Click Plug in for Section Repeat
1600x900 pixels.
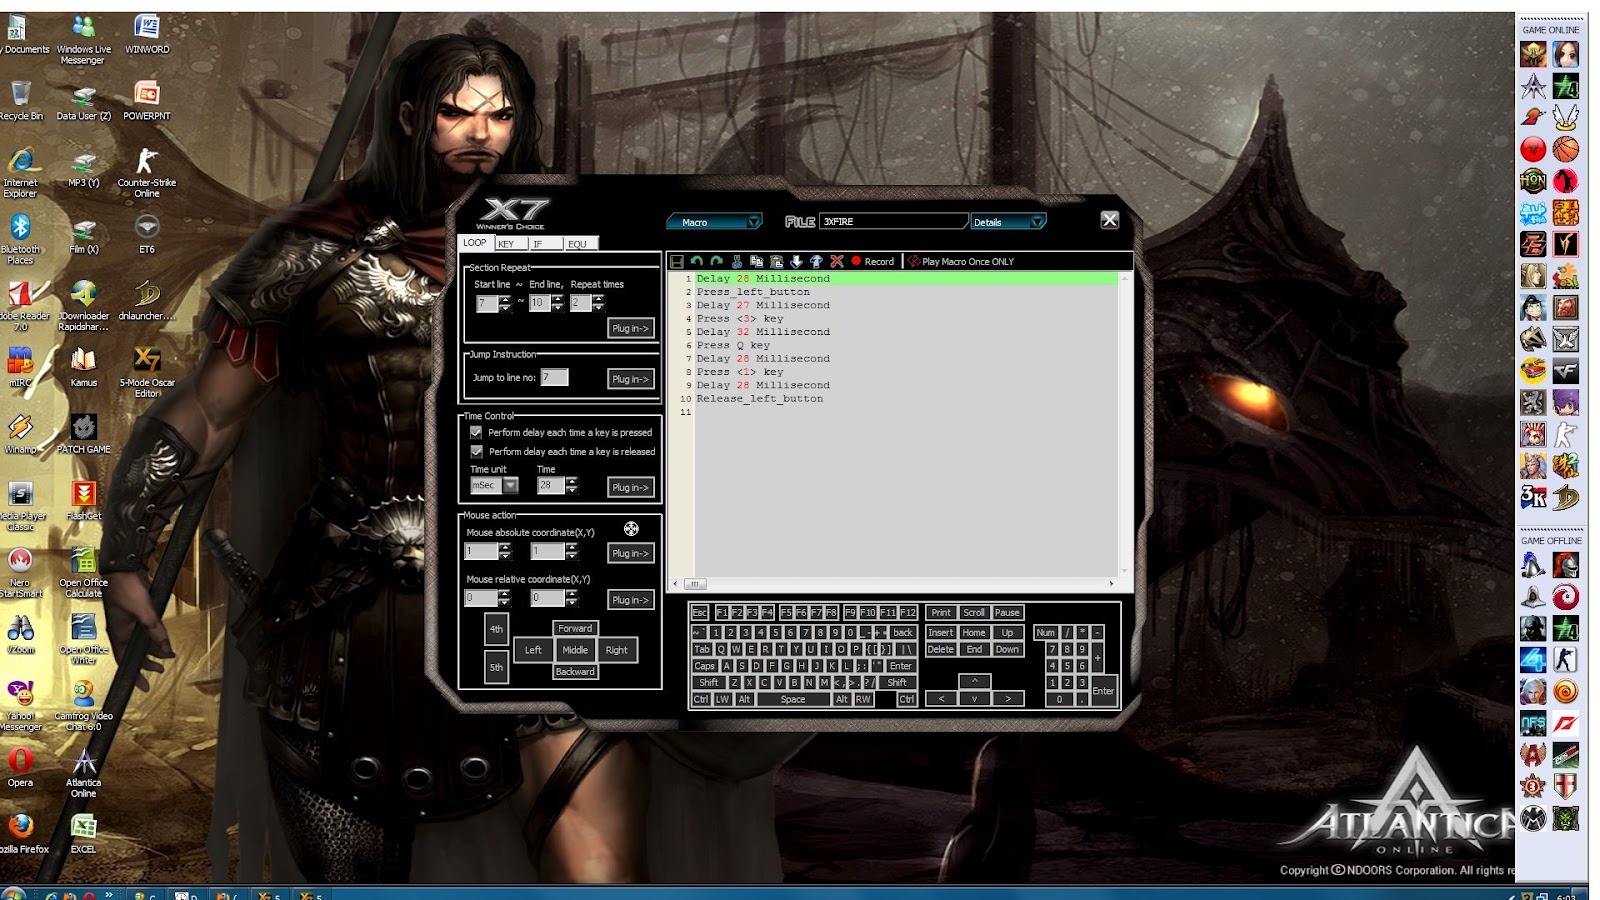(631, 328)
